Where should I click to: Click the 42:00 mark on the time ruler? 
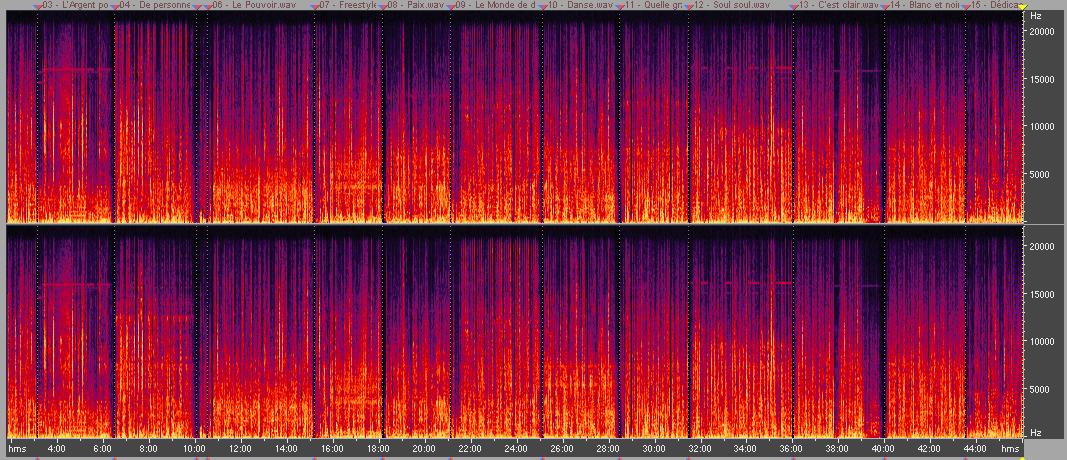pyautogui.click(x=930, y=449)
